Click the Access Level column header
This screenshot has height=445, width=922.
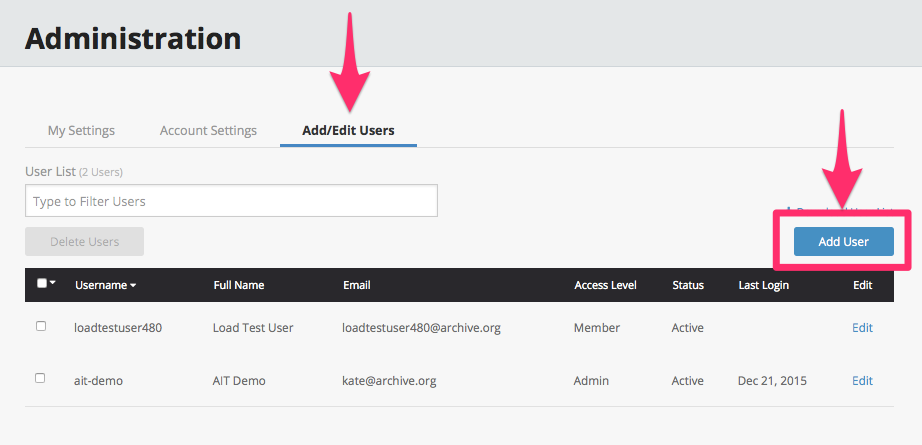point(605,285)
